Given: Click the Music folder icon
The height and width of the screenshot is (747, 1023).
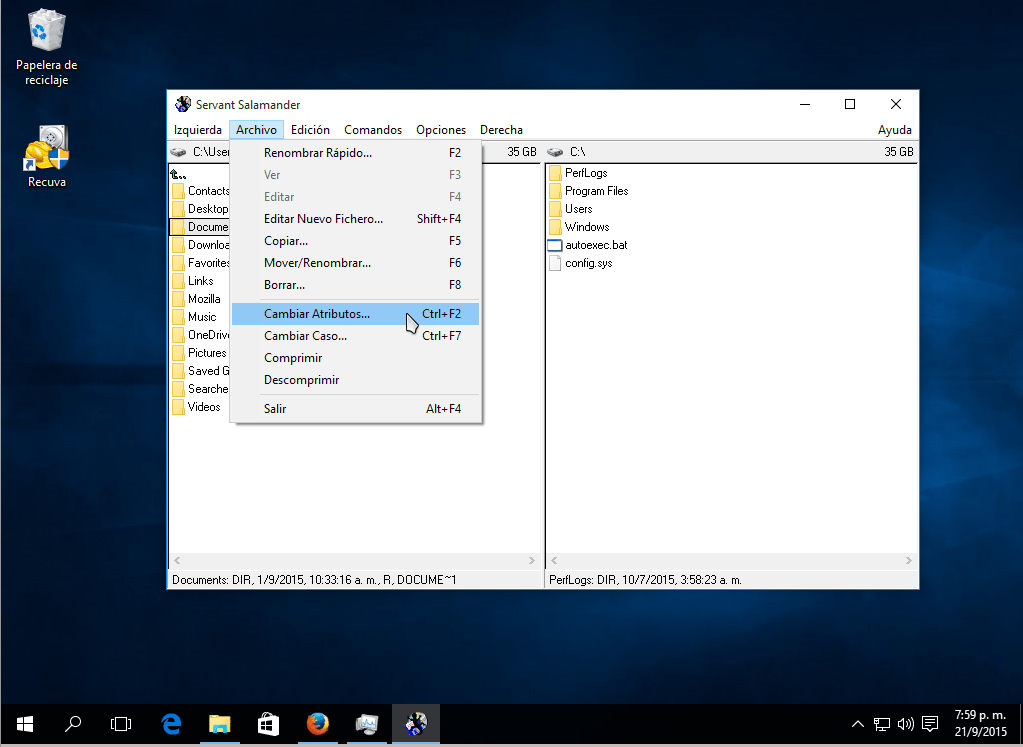Looking at the screenshot, I should coord(178,317).
